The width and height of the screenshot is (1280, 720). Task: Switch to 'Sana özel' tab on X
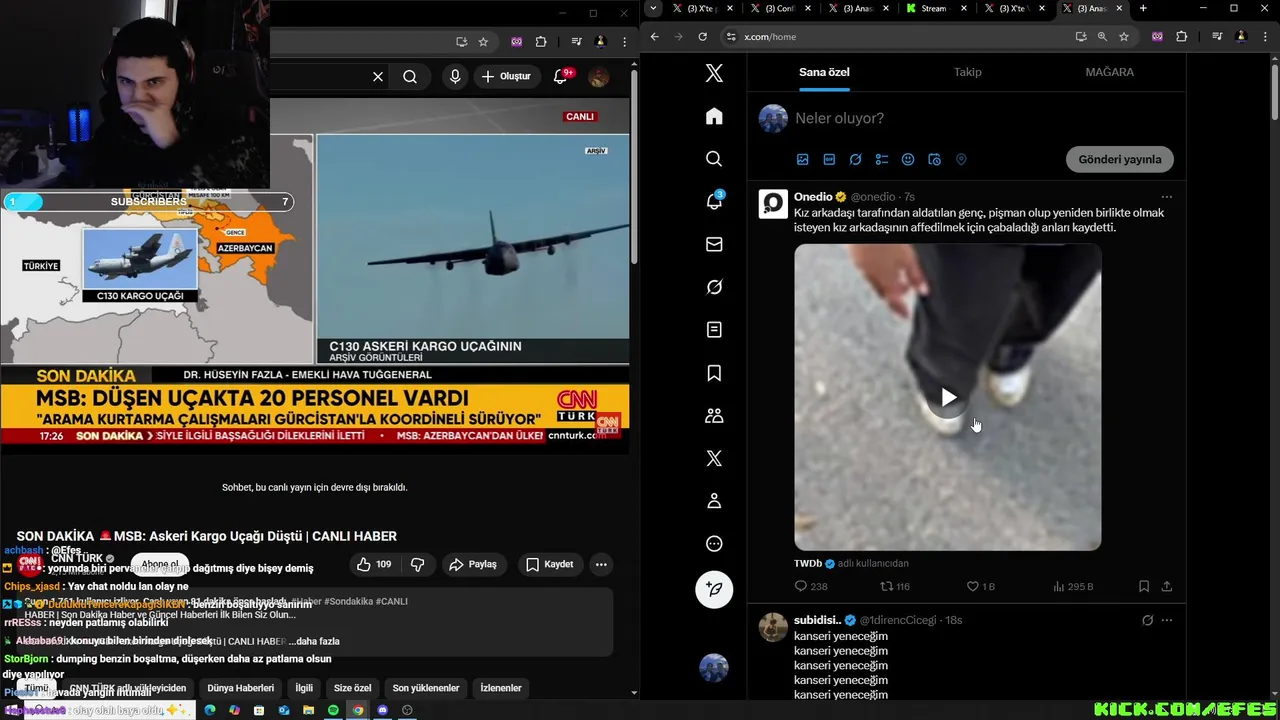coord(824,72)
